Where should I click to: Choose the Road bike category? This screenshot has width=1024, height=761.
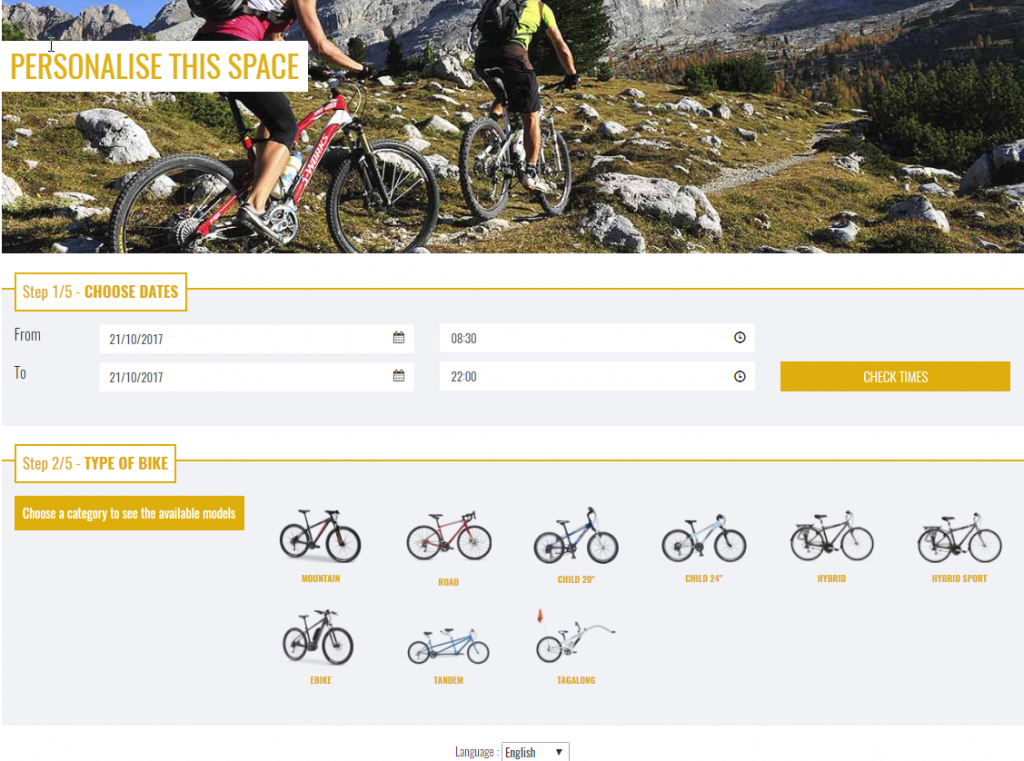pos(448,536)
